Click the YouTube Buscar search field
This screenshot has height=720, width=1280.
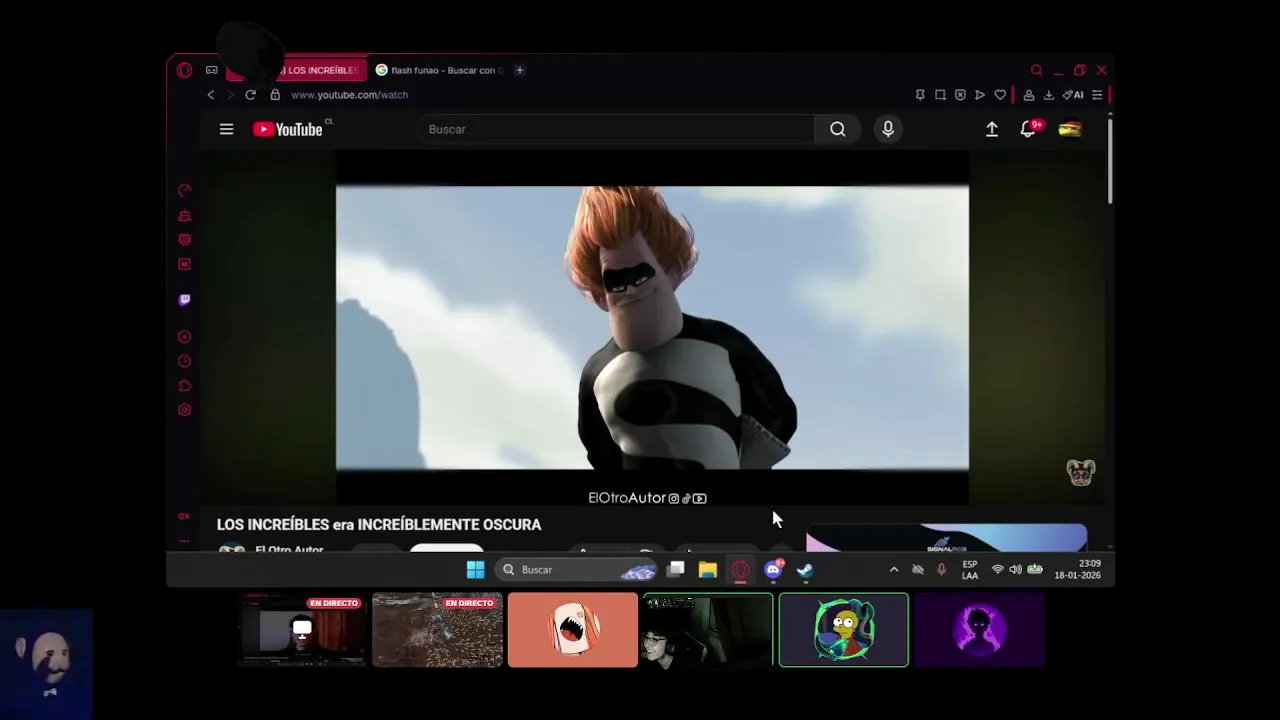click(616, 129)
